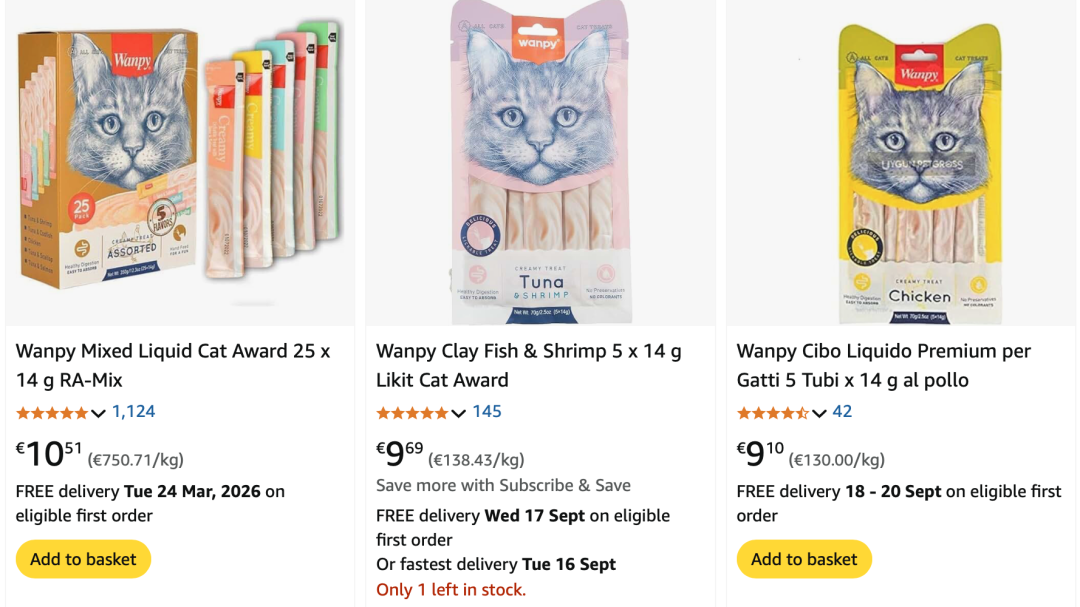Click the €9.69 price
This screenshot has width=1080, height=607.
[400, 454]
